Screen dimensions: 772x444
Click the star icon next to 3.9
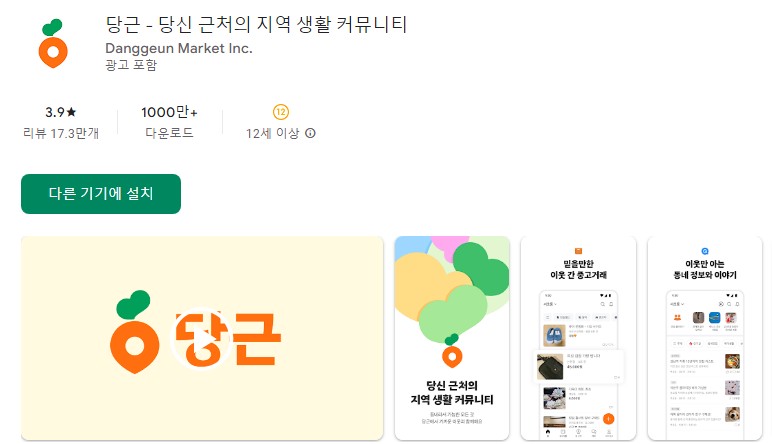click(x=71, y=112)
